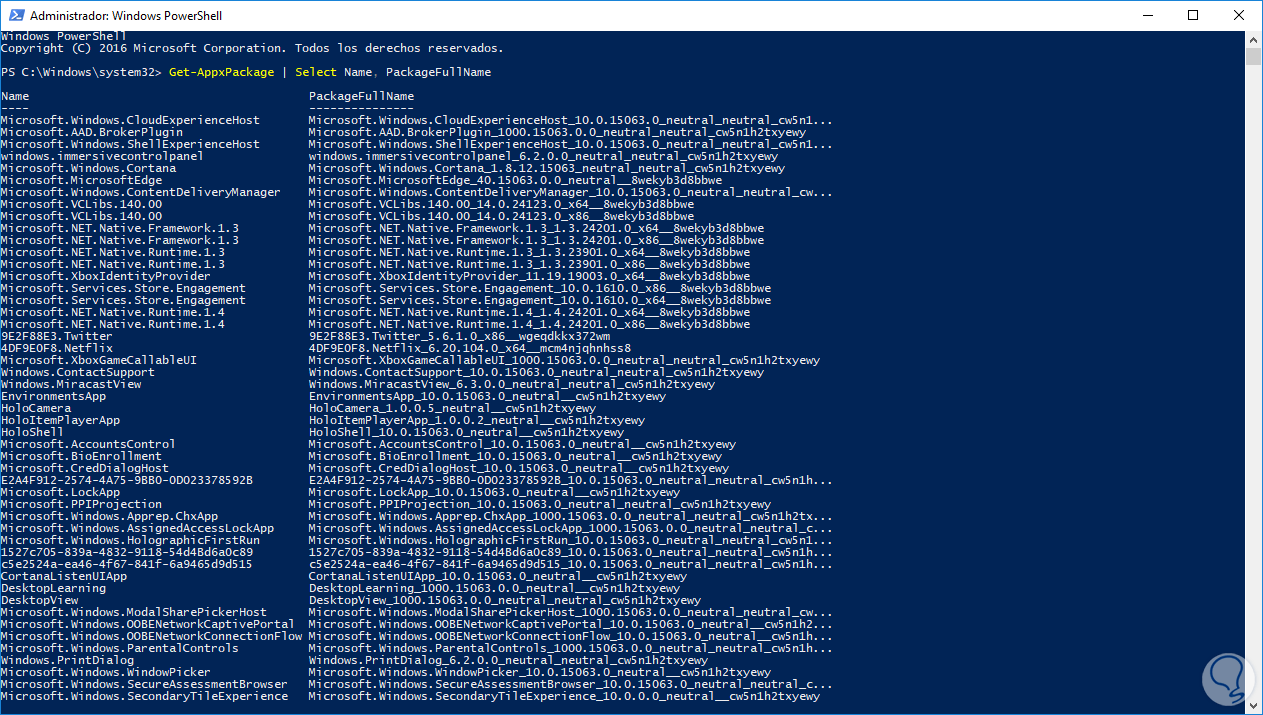Click the Microsoft.AAD.BrokerPlugin name entry

[92, 132]
